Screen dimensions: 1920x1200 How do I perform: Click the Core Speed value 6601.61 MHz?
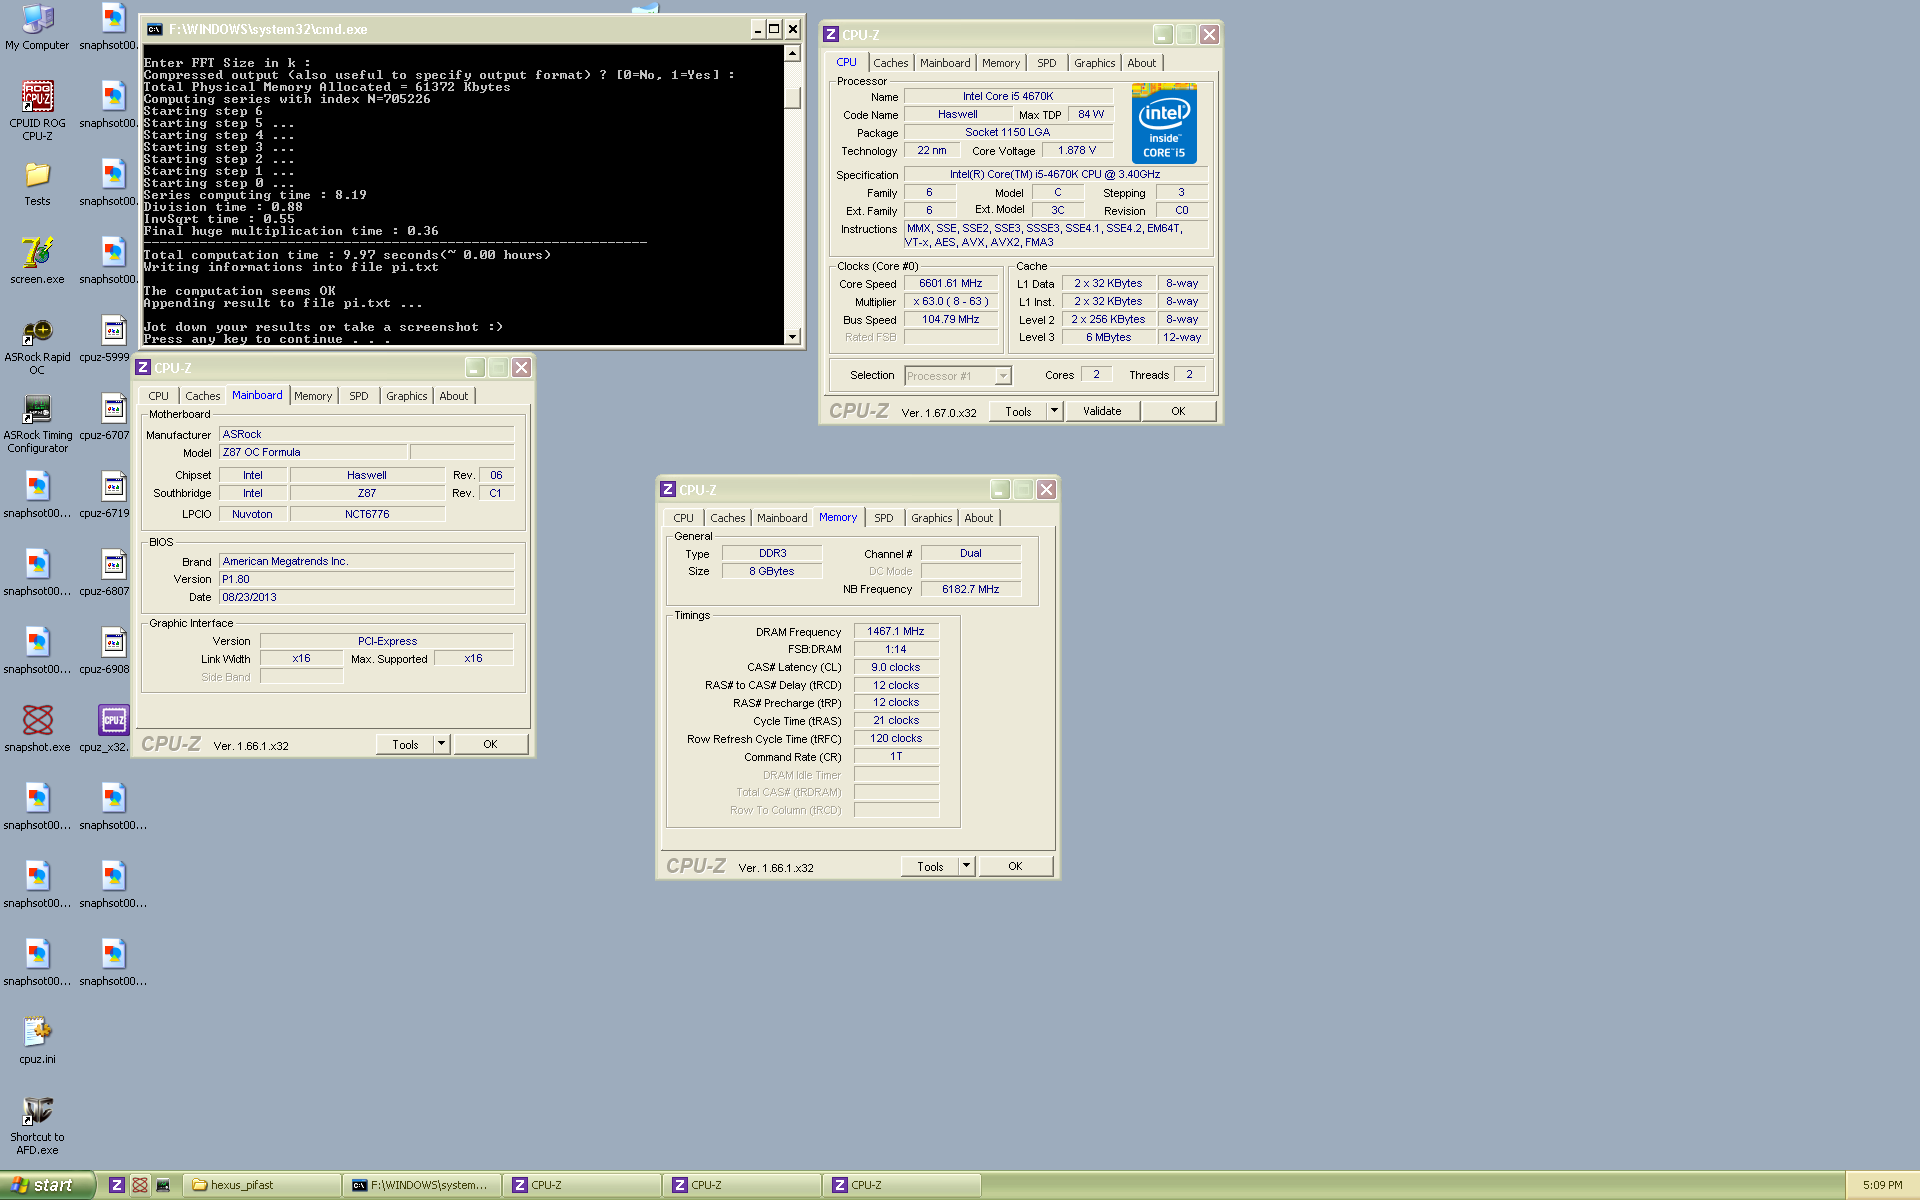point(951,284)
